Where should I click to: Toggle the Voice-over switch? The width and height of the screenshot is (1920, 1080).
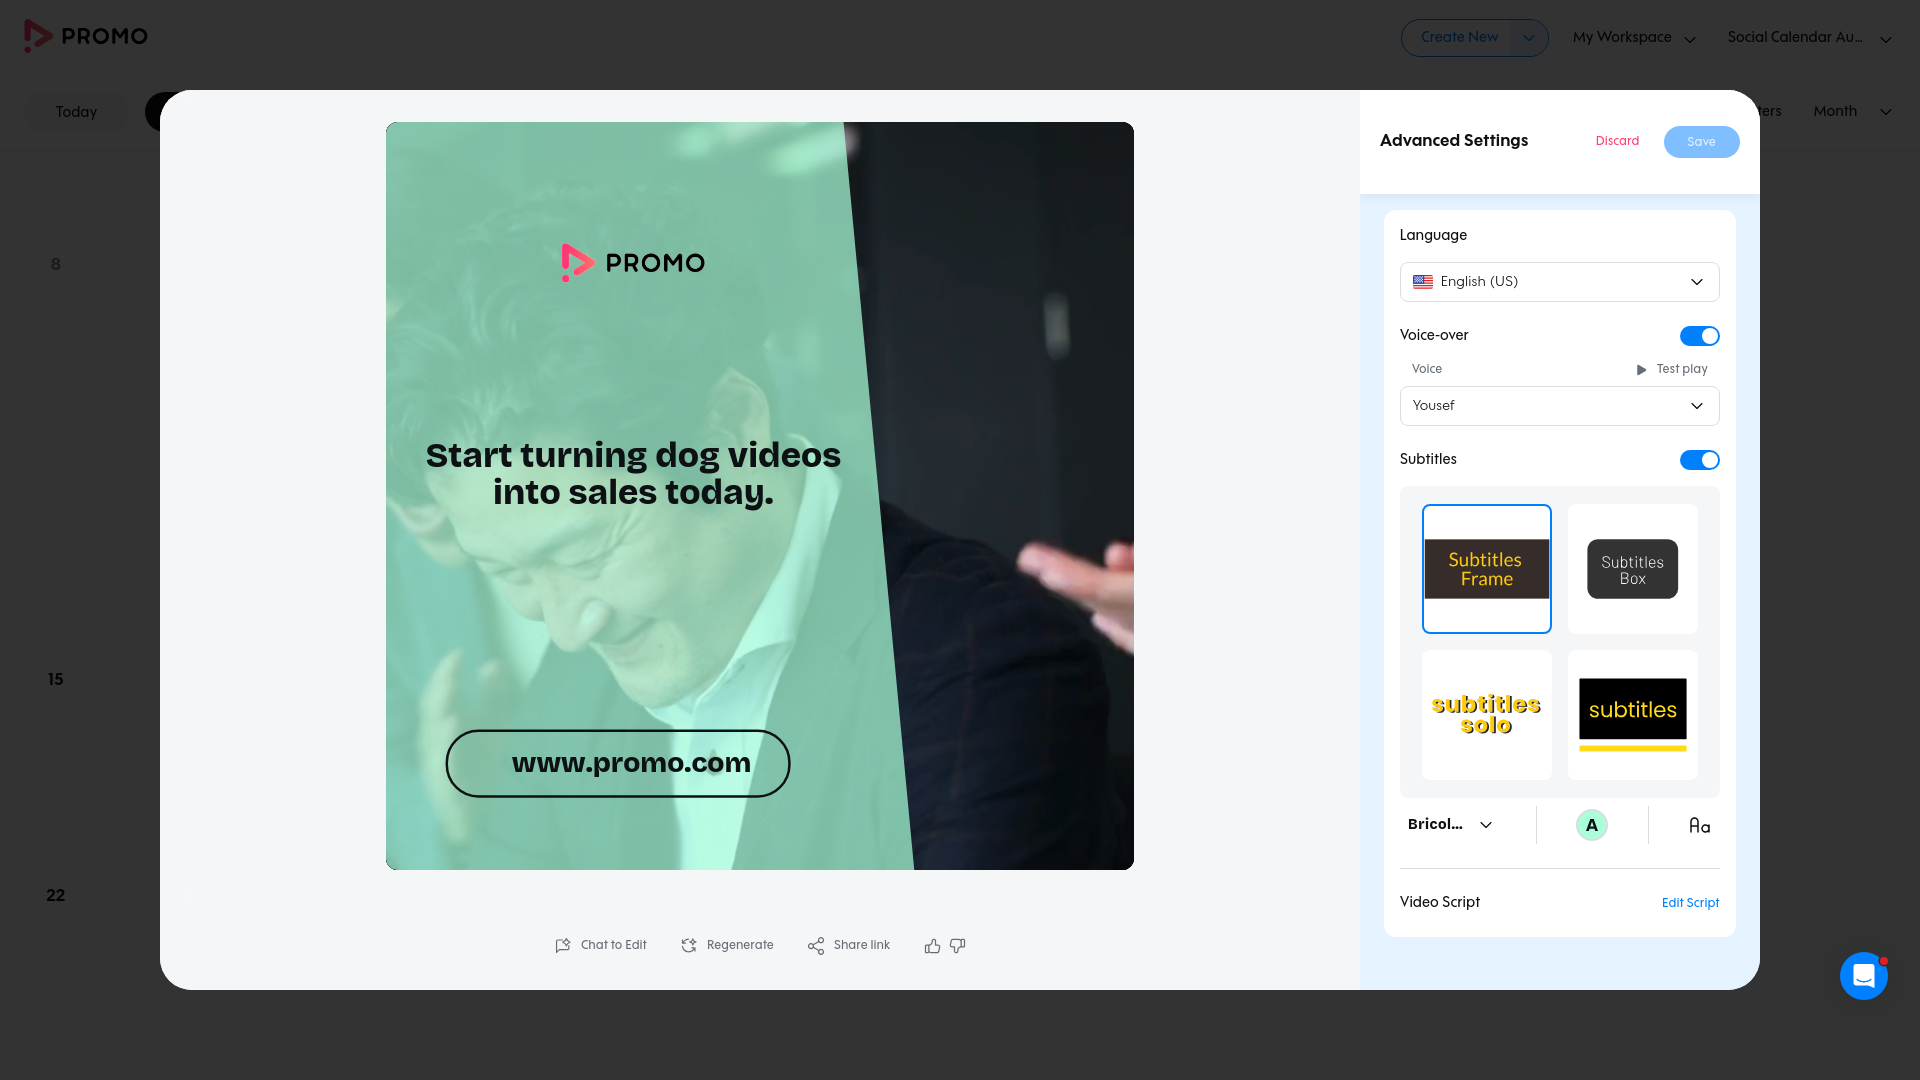coord(1699,336)
